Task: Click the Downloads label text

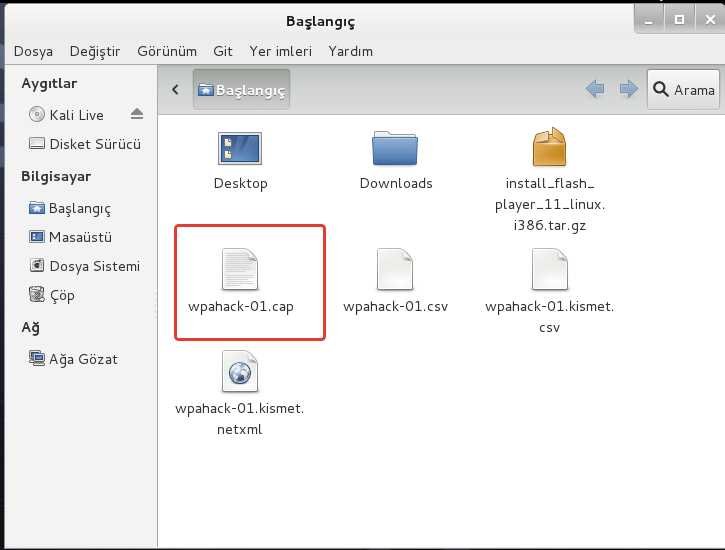Action: [396, 183]
